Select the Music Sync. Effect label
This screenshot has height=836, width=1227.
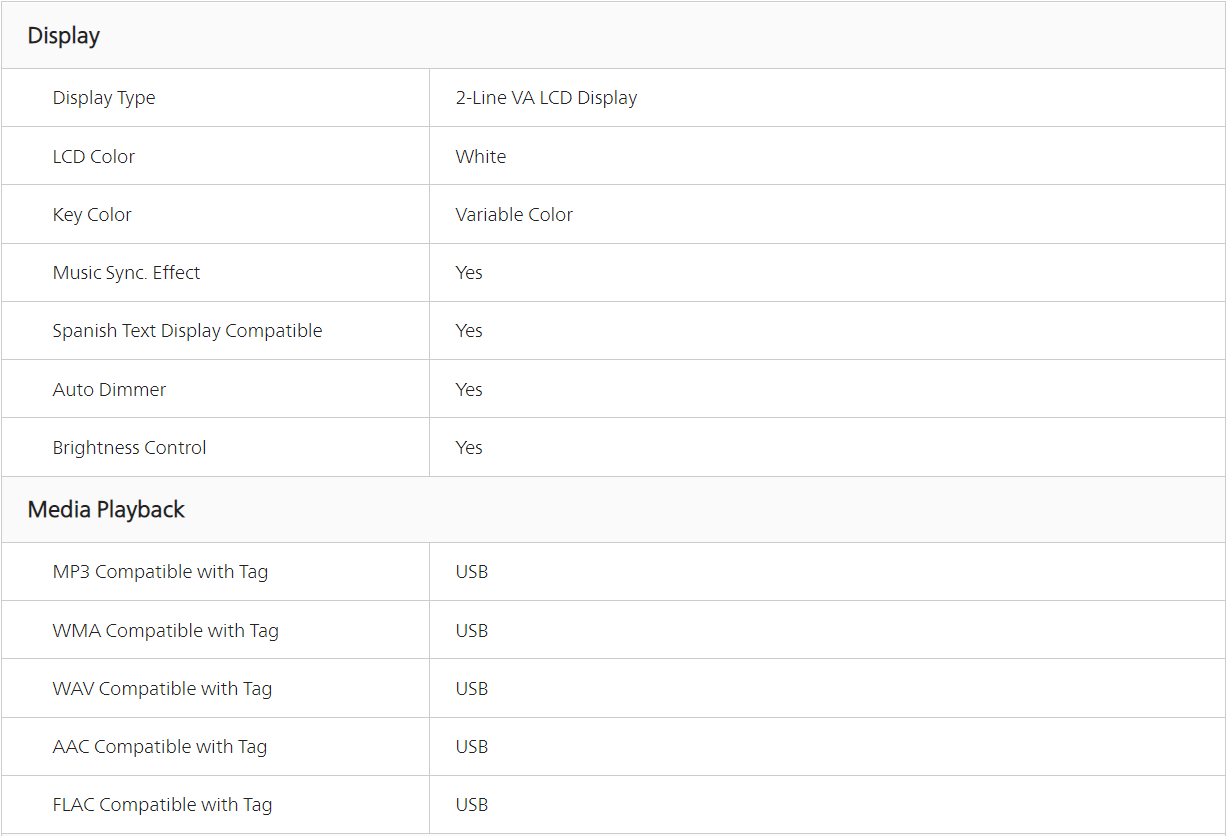(x=126, y=273)
